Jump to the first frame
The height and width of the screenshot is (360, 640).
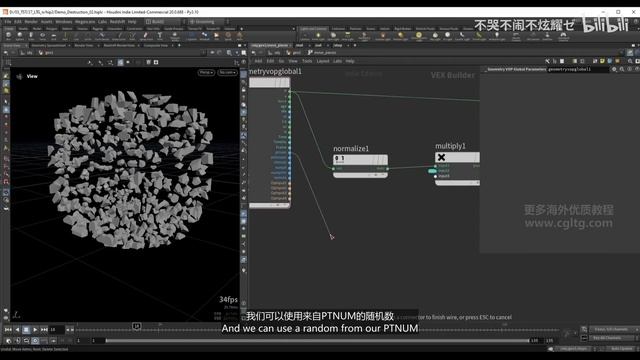(8, 329)
